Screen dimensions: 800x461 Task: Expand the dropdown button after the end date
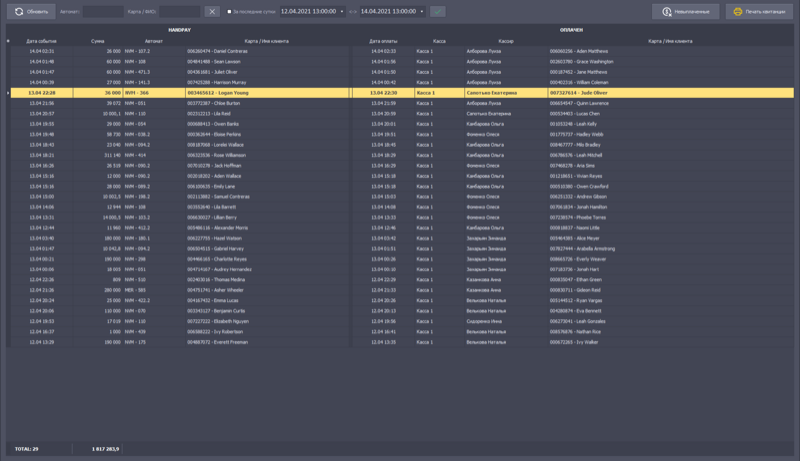click(x=437, y=11)
